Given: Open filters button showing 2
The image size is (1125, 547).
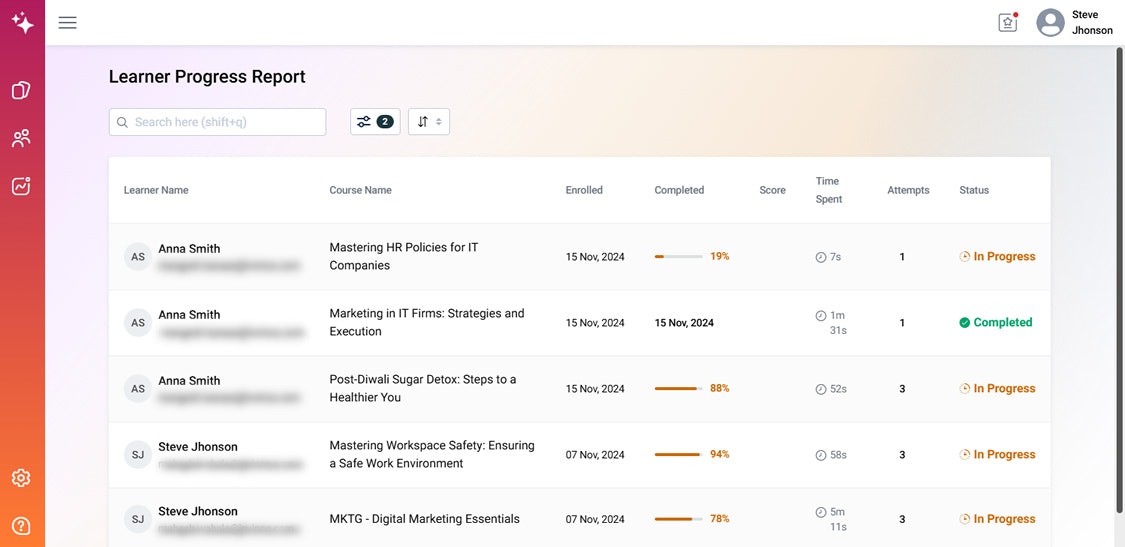Looking at the screenshot, I should click(x=375, y=122).
